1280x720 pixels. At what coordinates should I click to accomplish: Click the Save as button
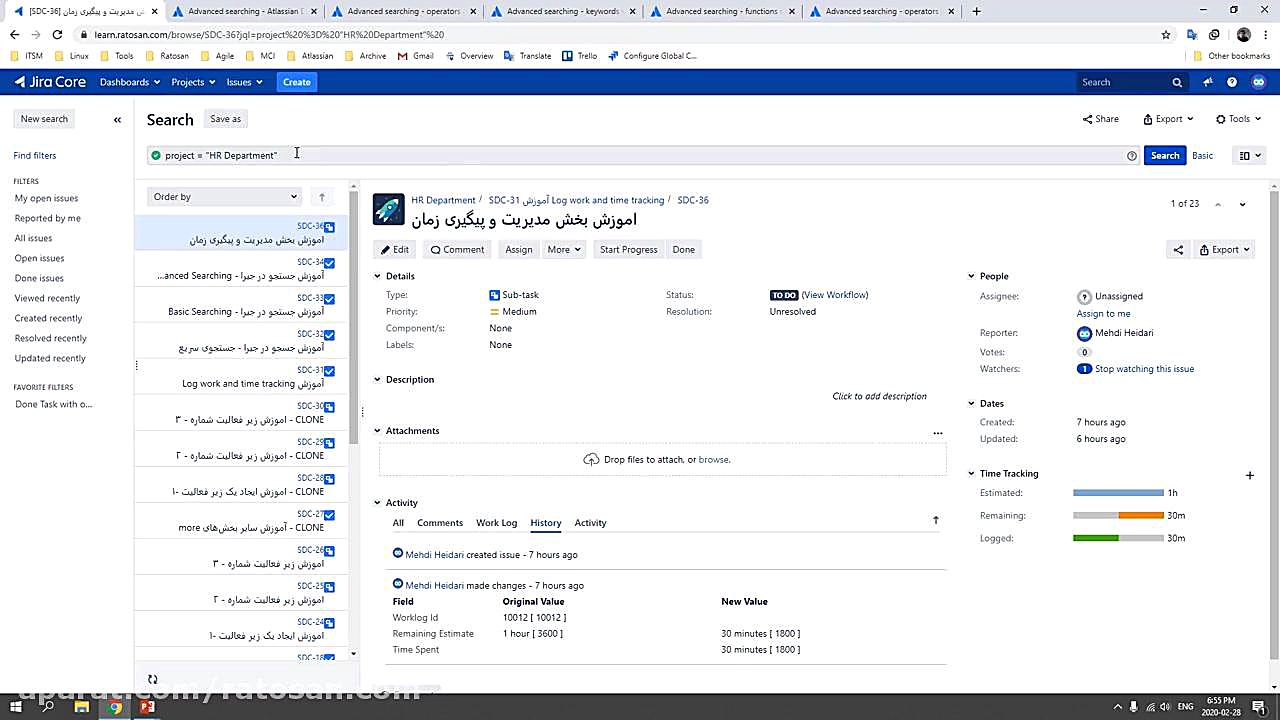click(225, 119)
